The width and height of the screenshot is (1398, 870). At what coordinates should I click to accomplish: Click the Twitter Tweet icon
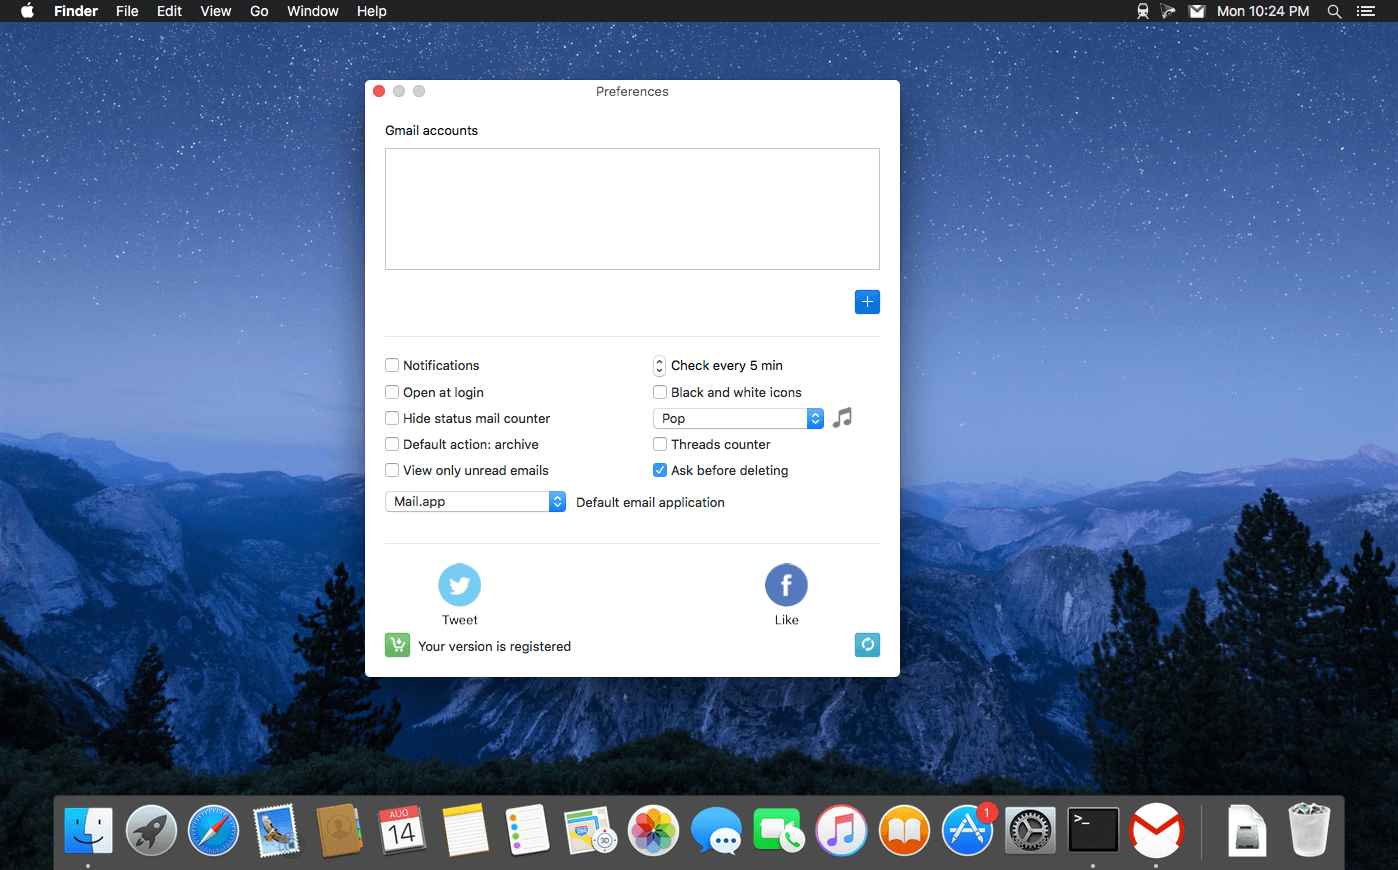459,585
